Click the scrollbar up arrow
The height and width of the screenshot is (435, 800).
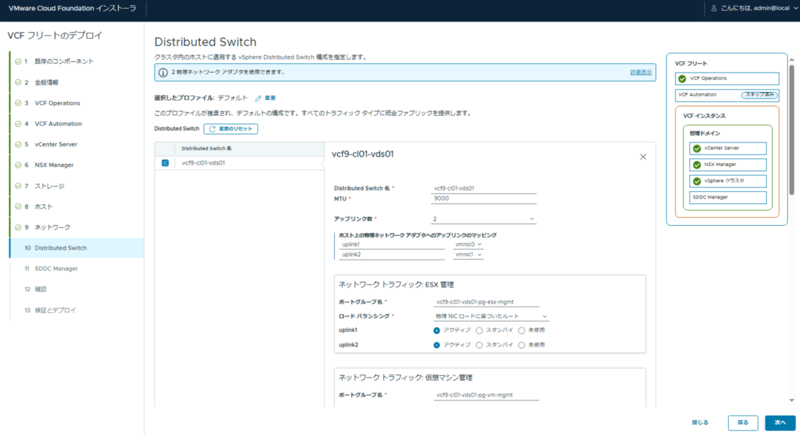click(x=792, y=60)
